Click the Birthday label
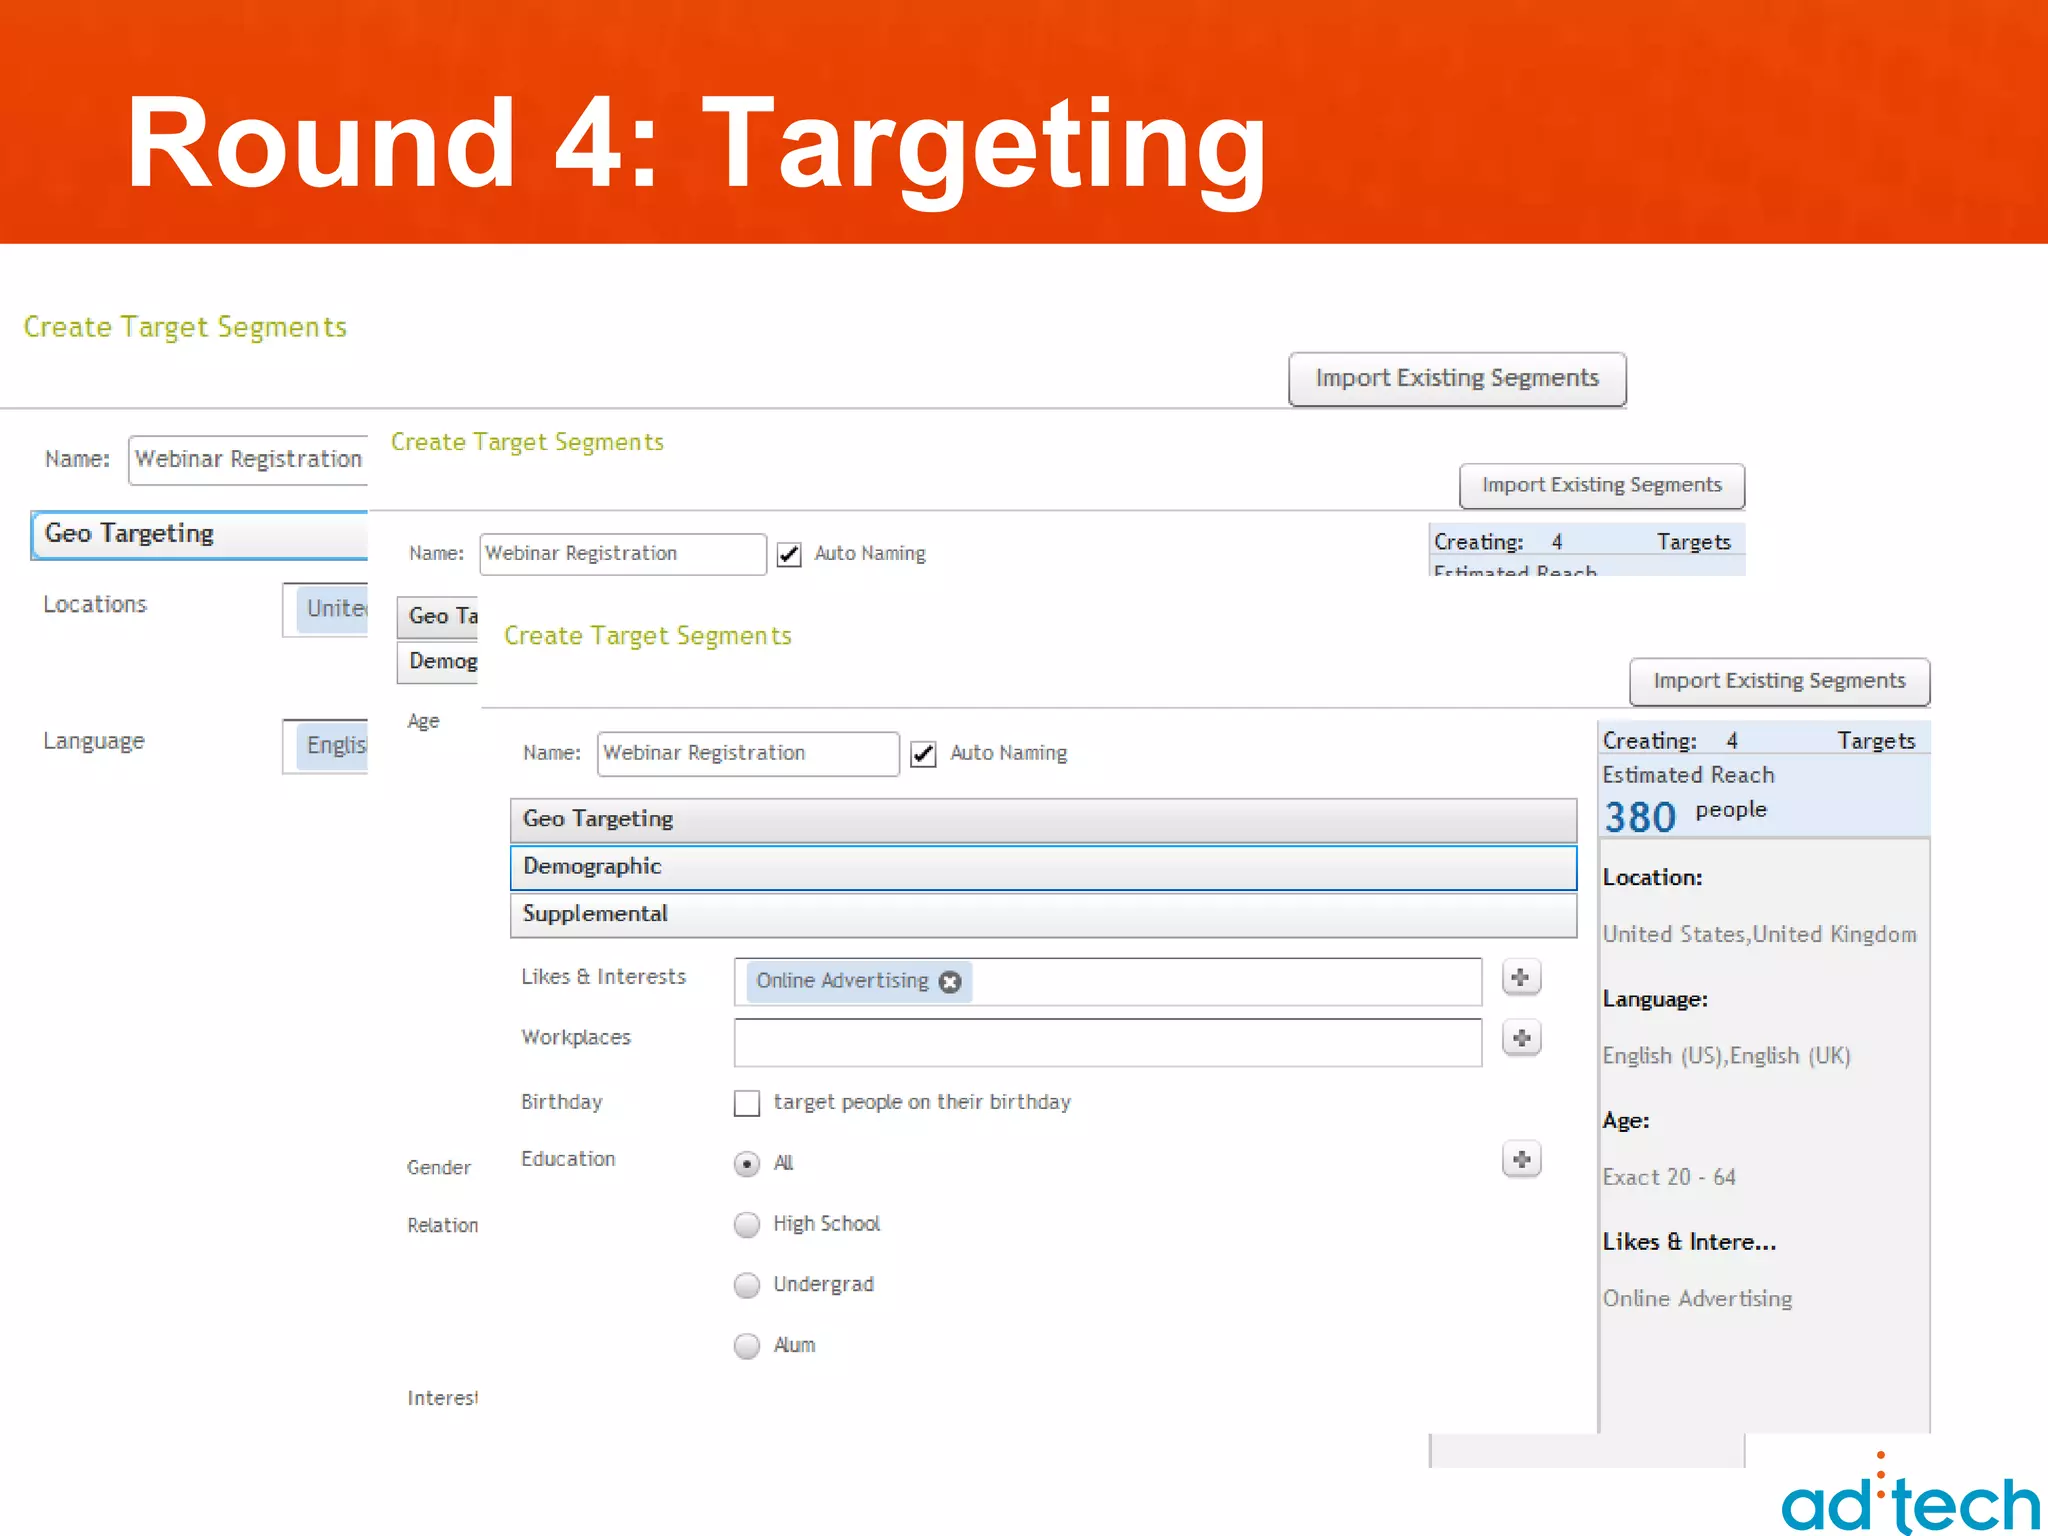This screenshot has width=2048, height=1536. [561, 1102]
